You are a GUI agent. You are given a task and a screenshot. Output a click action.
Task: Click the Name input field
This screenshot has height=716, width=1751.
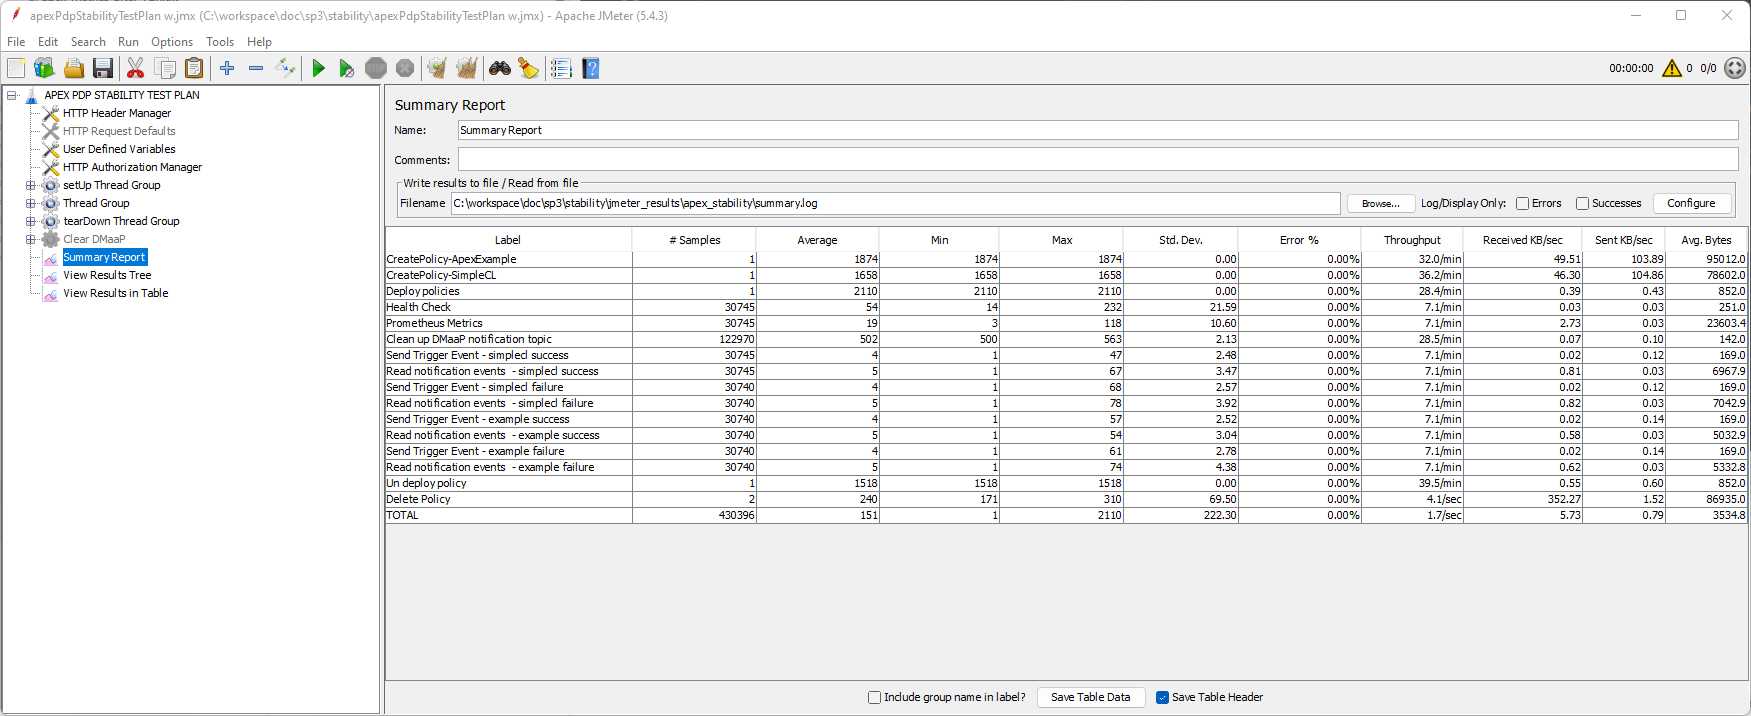pyautogui.click(x=1097, y=130)
